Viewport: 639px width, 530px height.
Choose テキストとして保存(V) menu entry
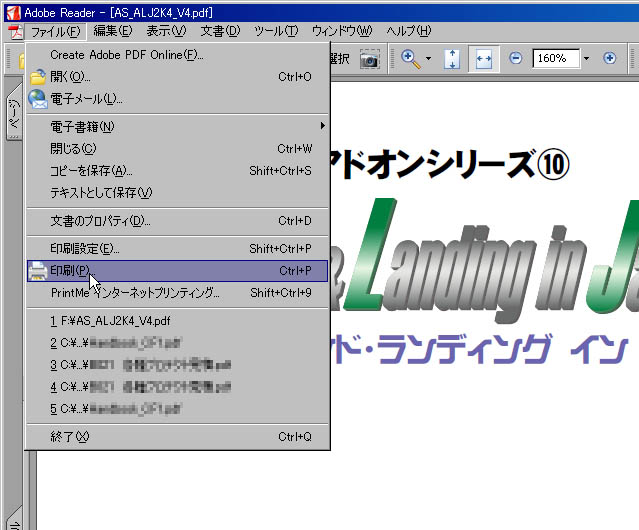click(177, 193)
